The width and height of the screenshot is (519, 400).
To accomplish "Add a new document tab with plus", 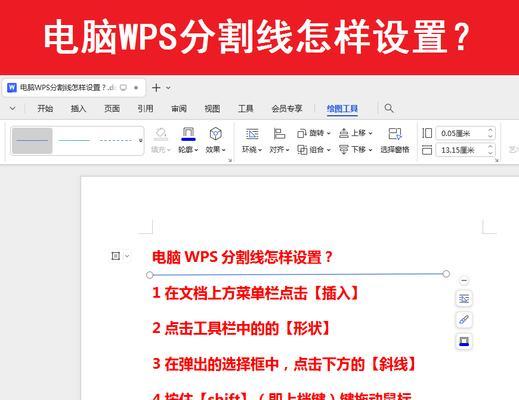I will (x=156, y=88).
